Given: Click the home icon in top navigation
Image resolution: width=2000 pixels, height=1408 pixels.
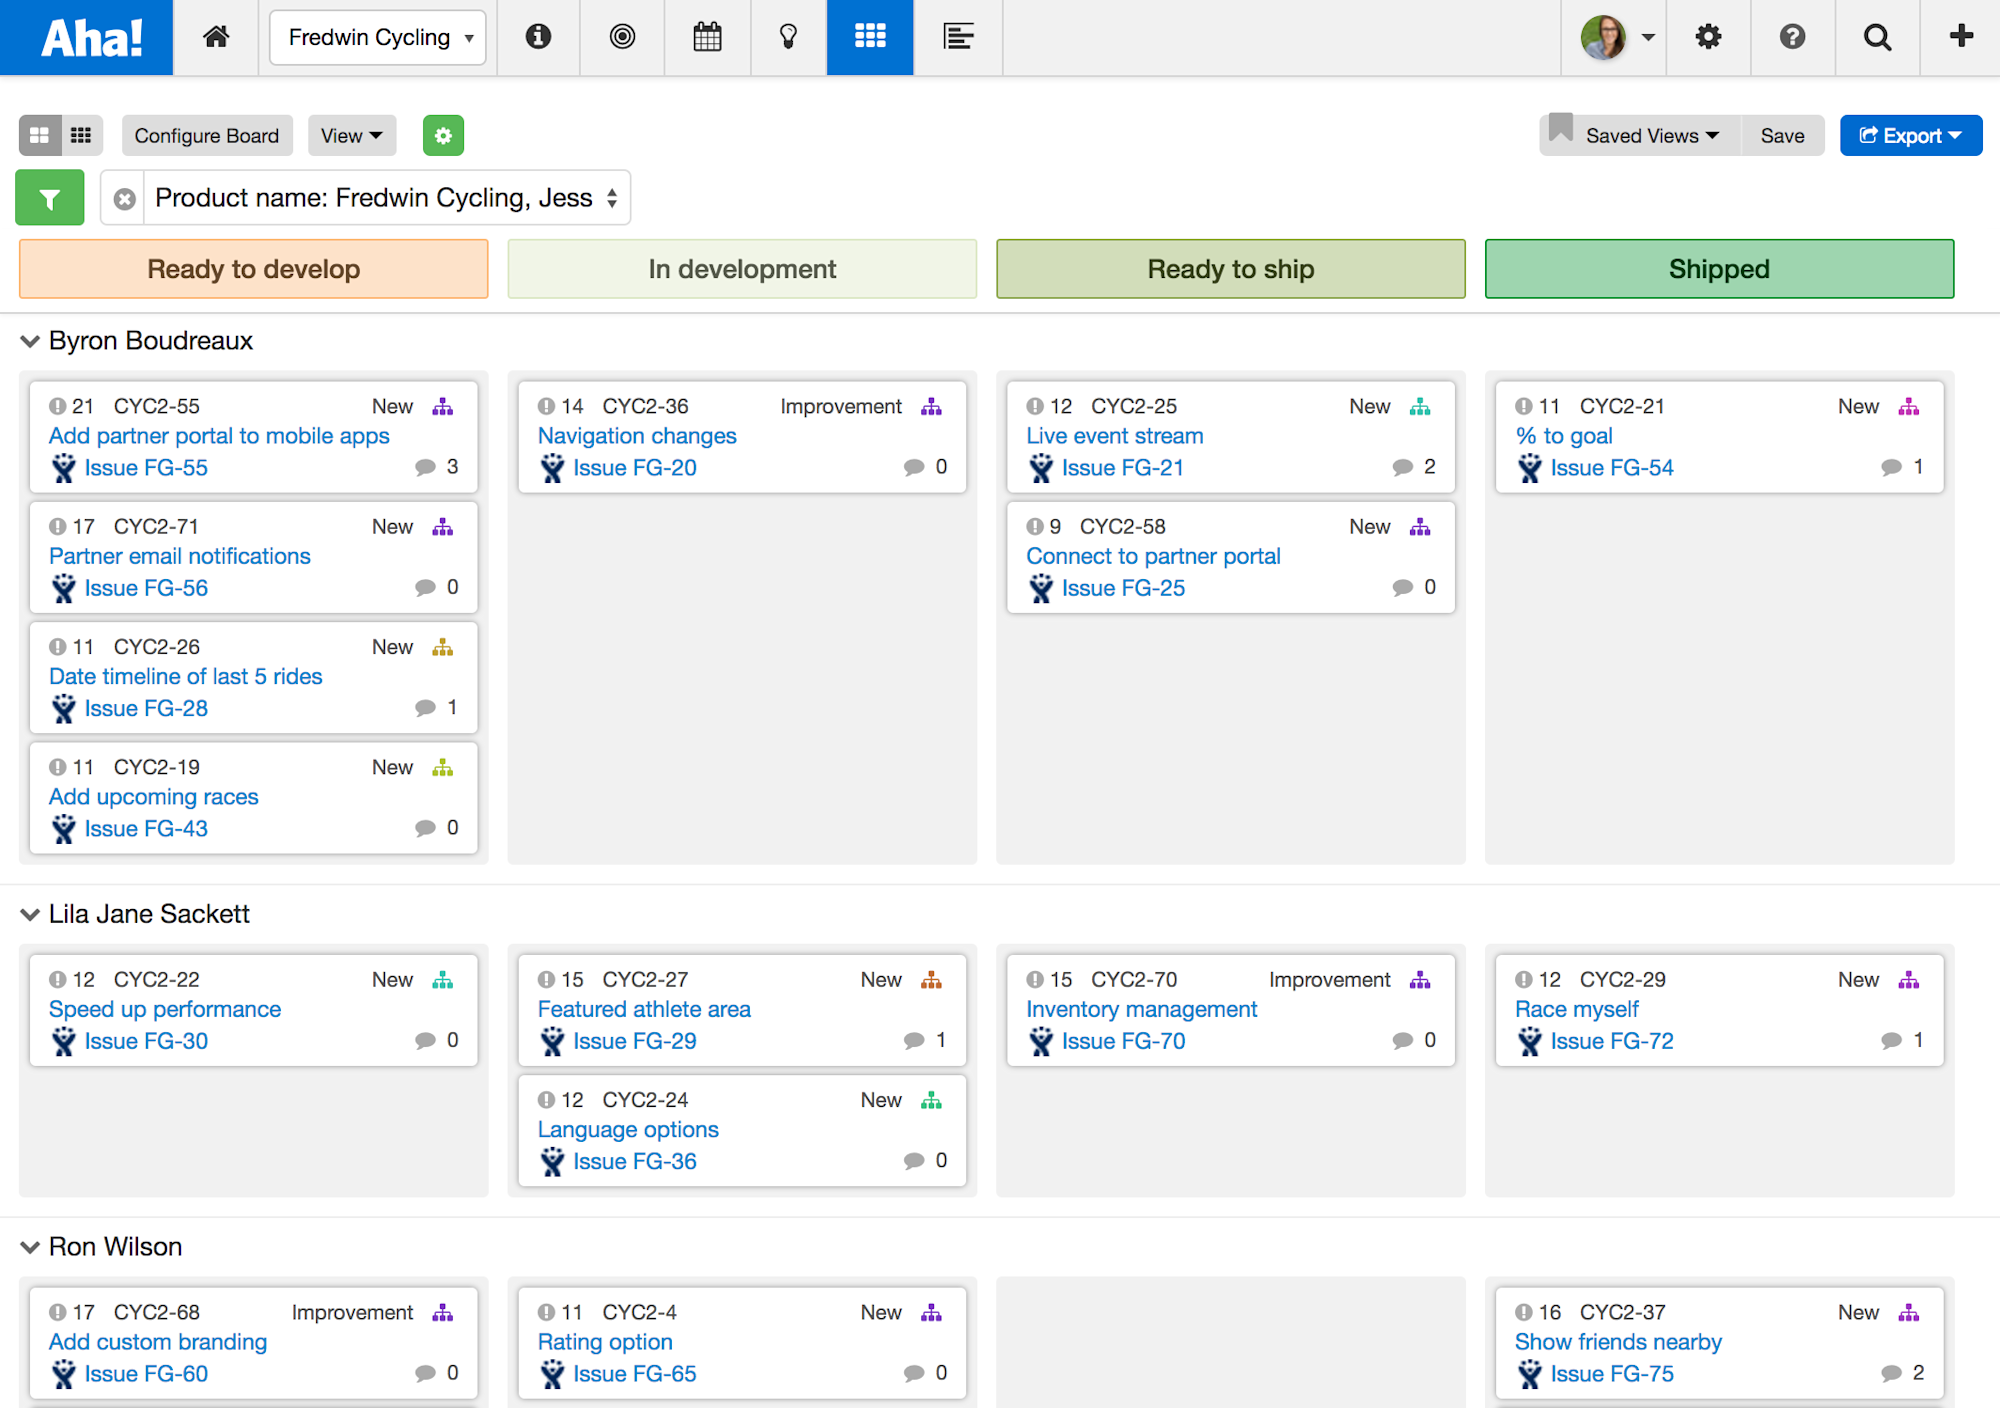Looking at the screenshot, I should coord(216,37).
